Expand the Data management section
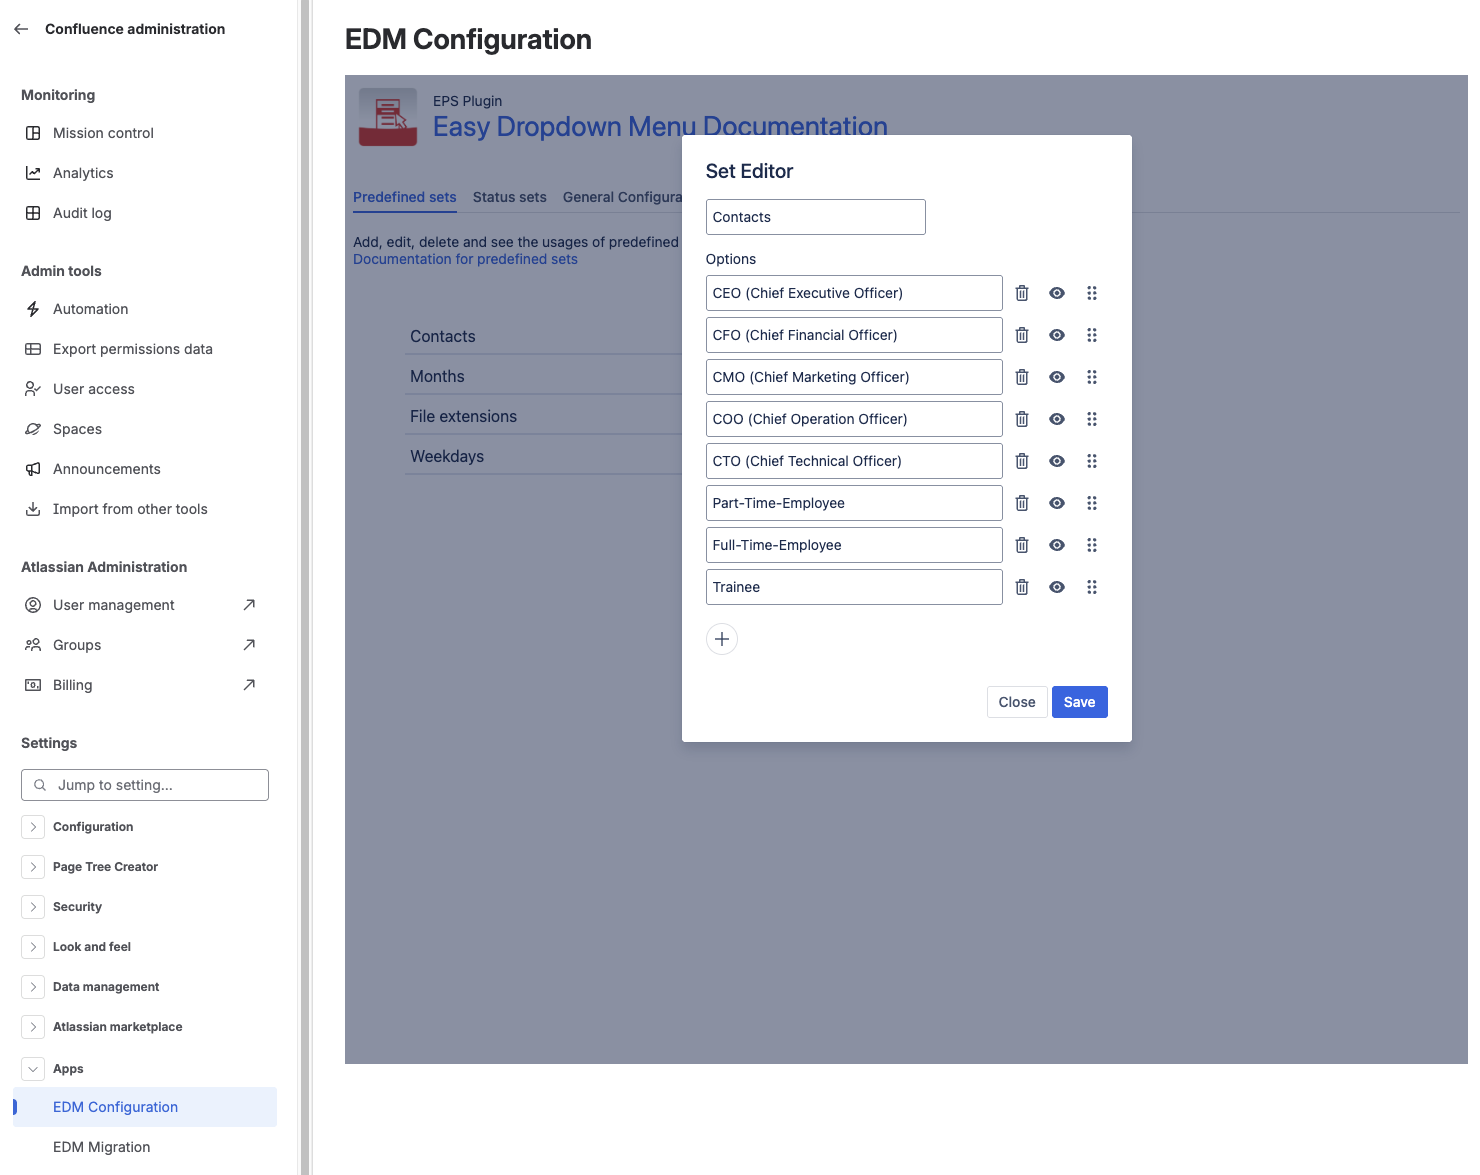The height and width of the screenshot is (1175, 1480). click(33, 987)
